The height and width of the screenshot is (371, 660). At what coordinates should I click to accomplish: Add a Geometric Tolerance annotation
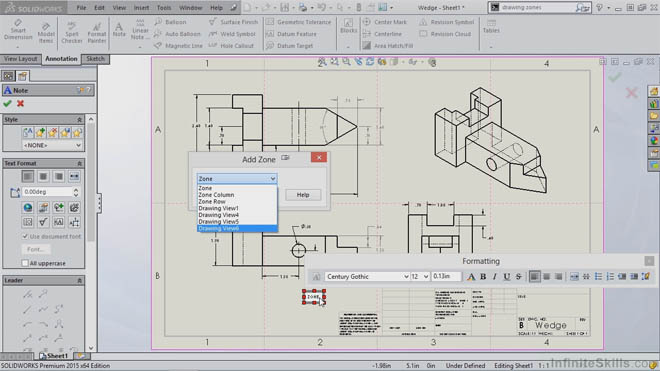(299, 22)
